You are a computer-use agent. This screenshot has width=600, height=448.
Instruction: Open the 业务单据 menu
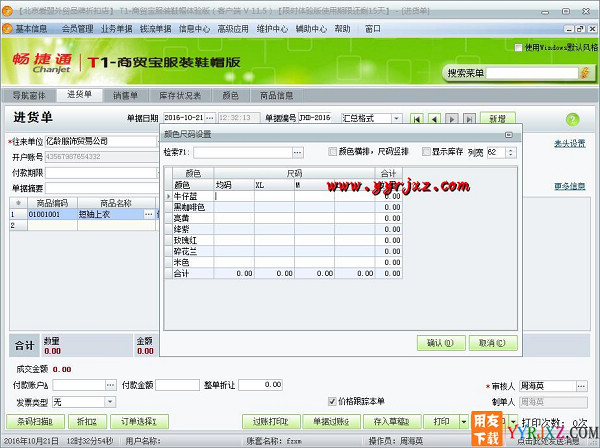(x=116, y=29)
